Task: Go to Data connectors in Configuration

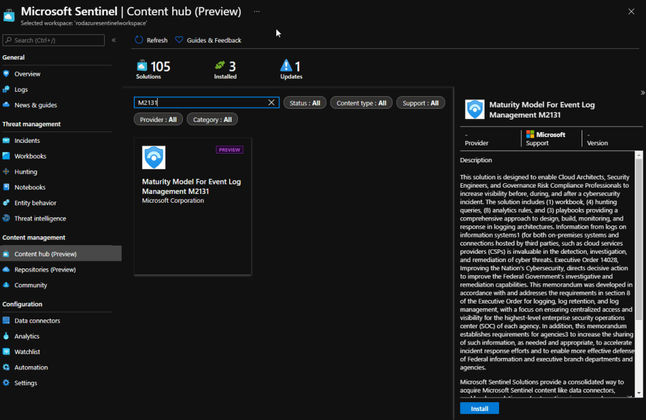Action: (x=37, y=321)
